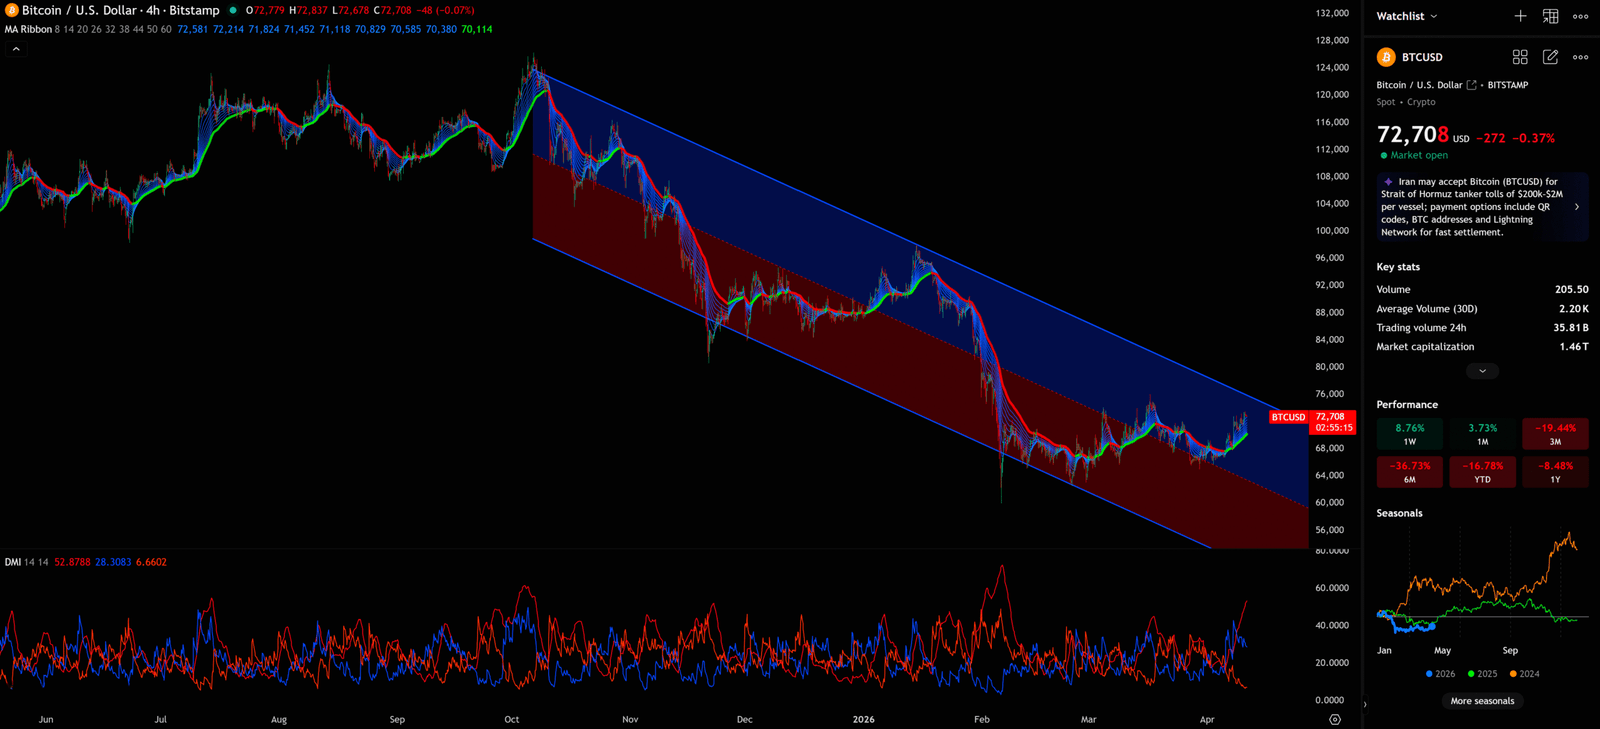The height and width of the screenshot is (729, 1600).
Task: Click the BTCUSD grid layout icon
Action: pyautogui.click(x=1520, y=57)
